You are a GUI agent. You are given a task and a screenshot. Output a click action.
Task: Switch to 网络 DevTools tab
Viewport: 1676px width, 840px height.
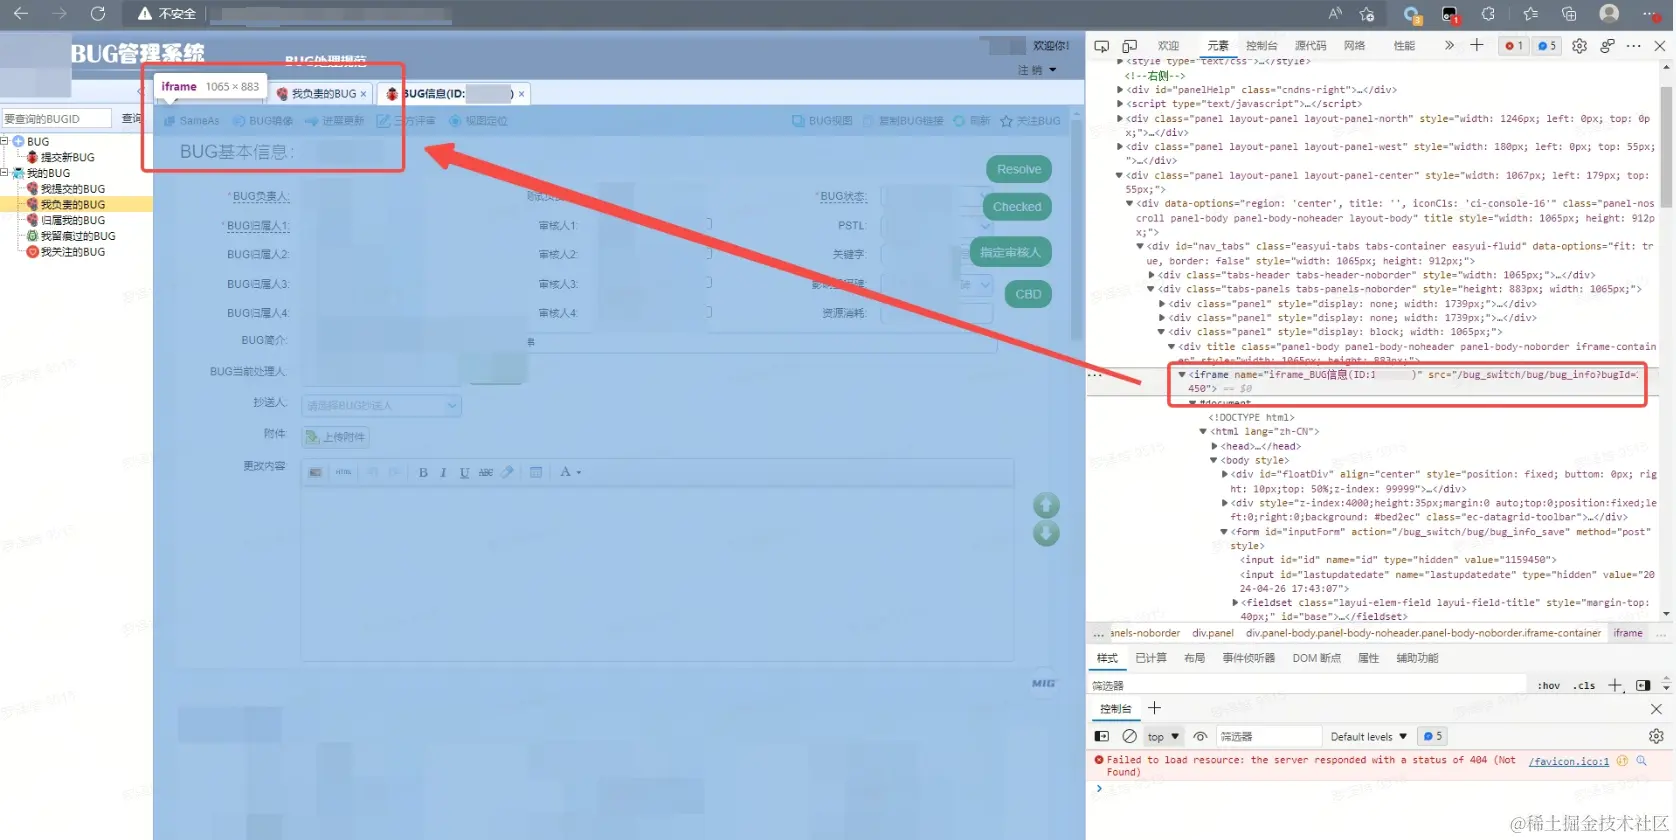(x=1354, y=46)
